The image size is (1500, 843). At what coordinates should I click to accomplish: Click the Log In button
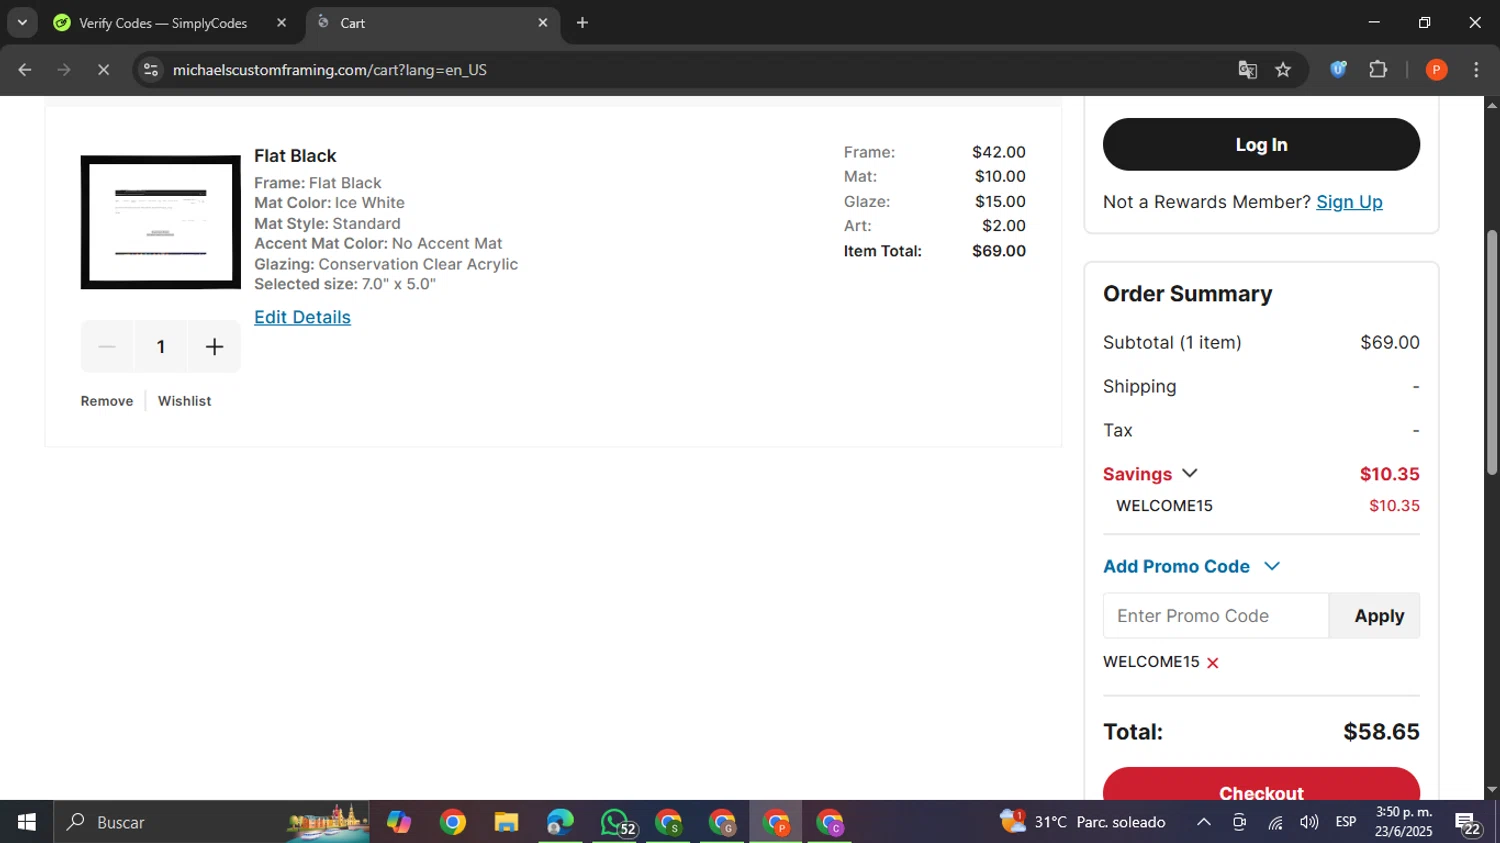1261,145
